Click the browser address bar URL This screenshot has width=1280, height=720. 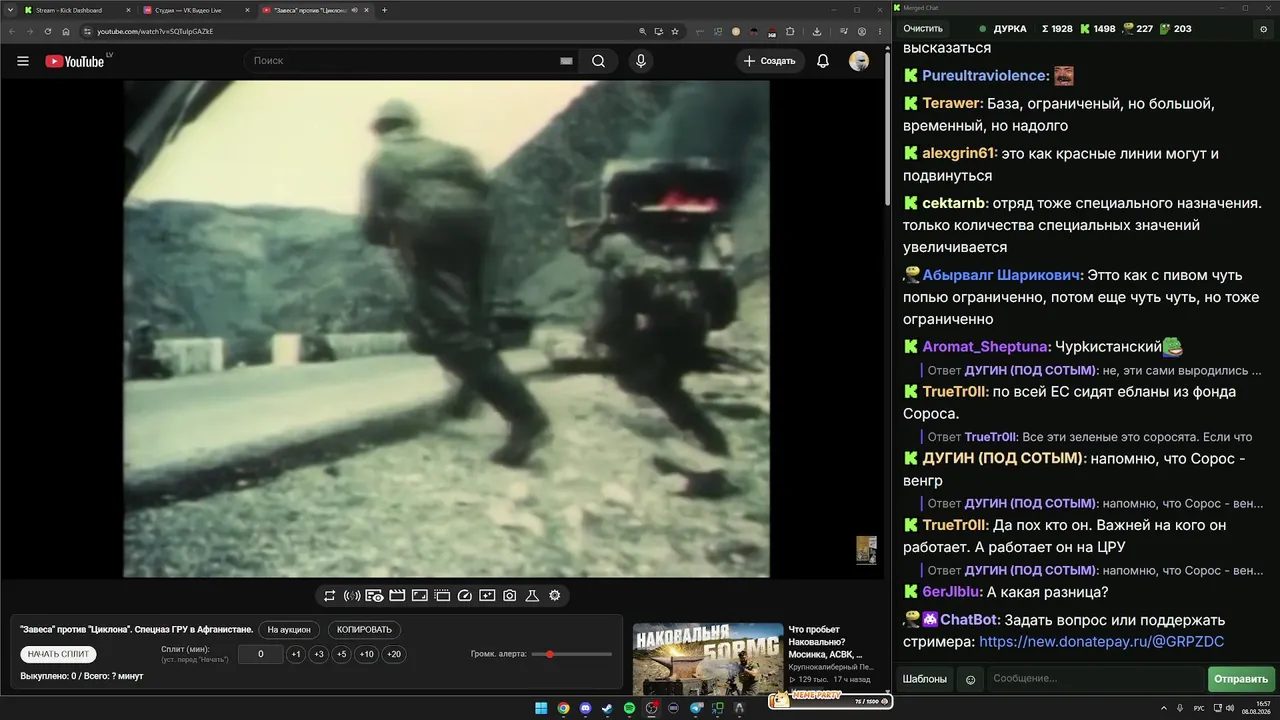(x=155, y=31)
